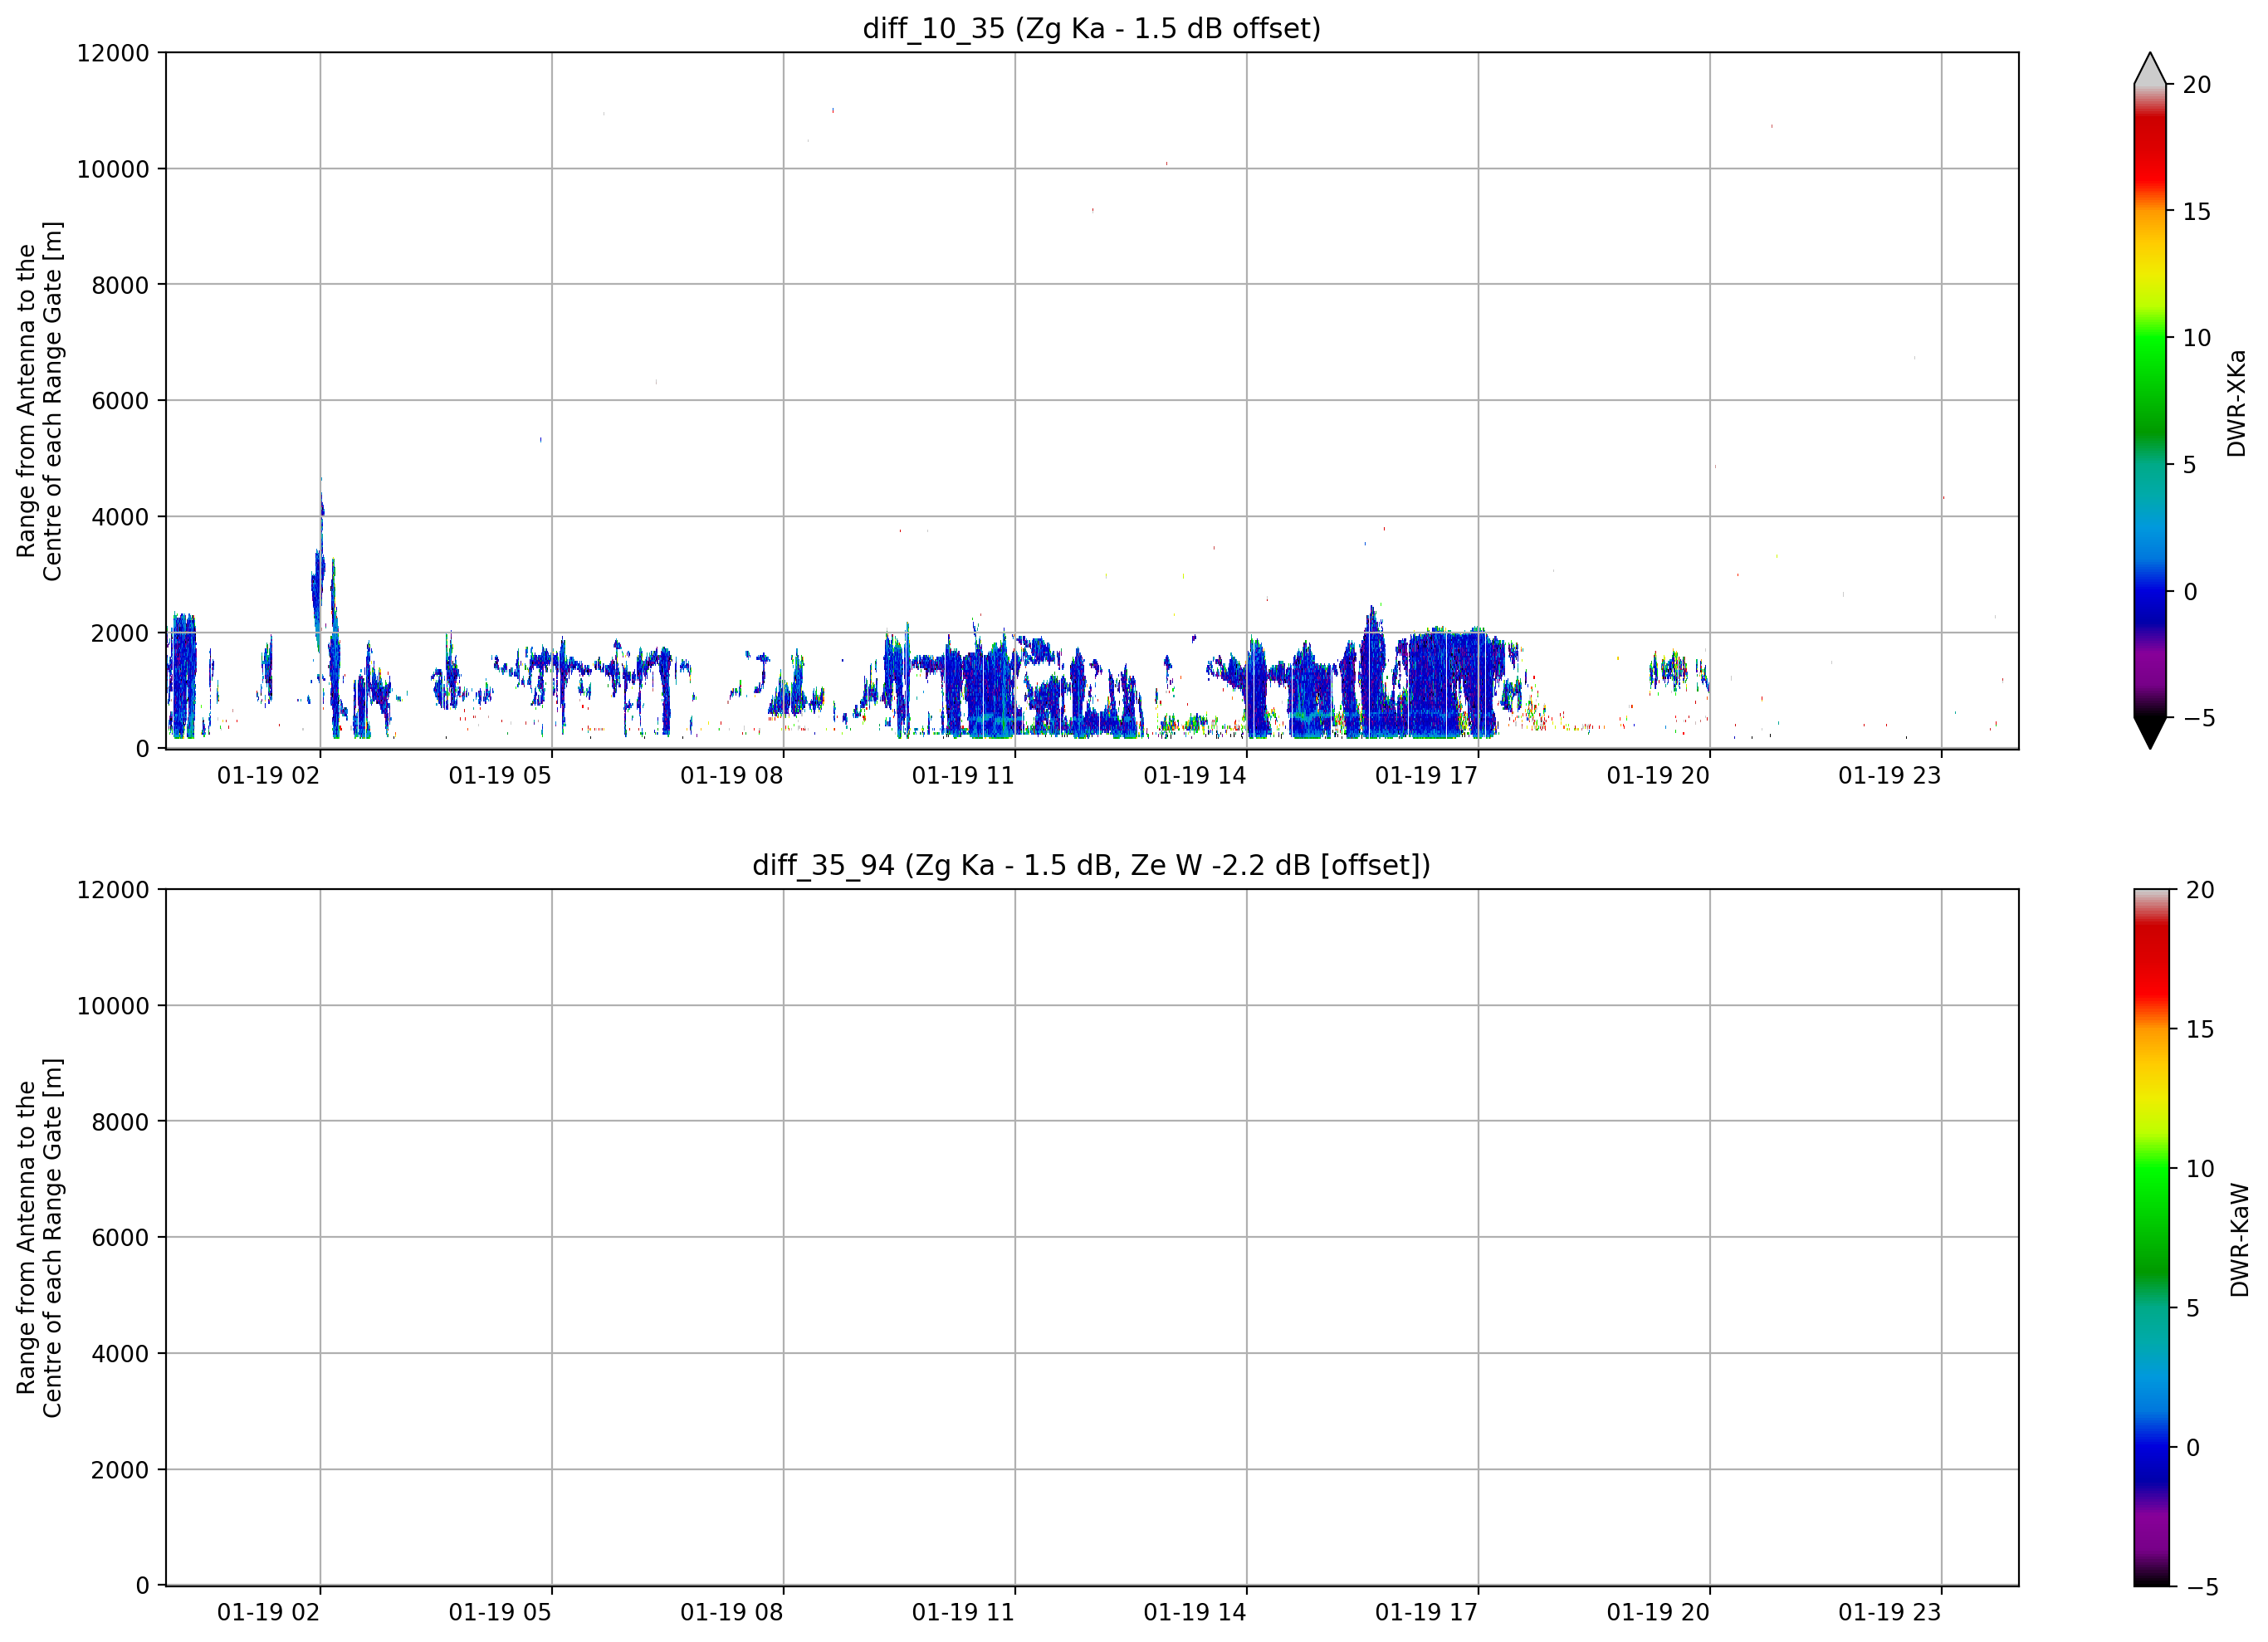
Task: Select the DWR-KaW colorbar label
Action: 2240,1240
